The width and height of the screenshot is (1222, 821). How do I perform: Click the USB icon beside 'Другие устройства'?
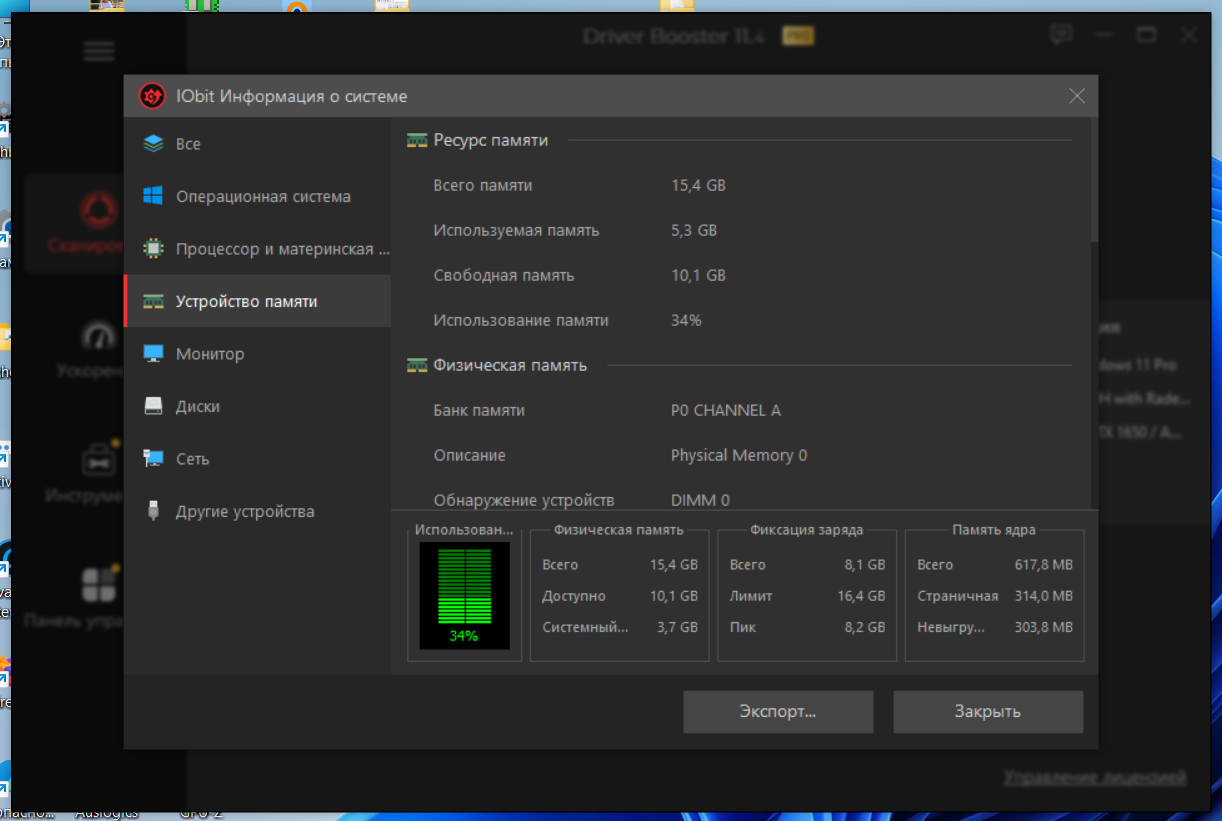tap(153, 511)
